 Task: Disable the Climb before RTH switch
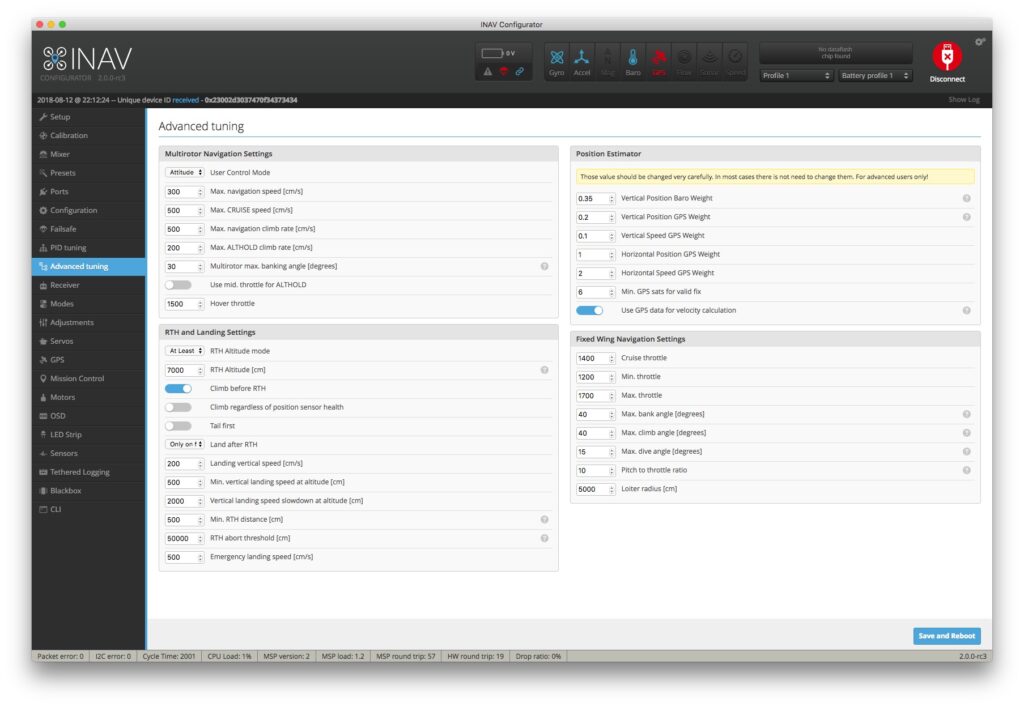[x=178, y=388]
